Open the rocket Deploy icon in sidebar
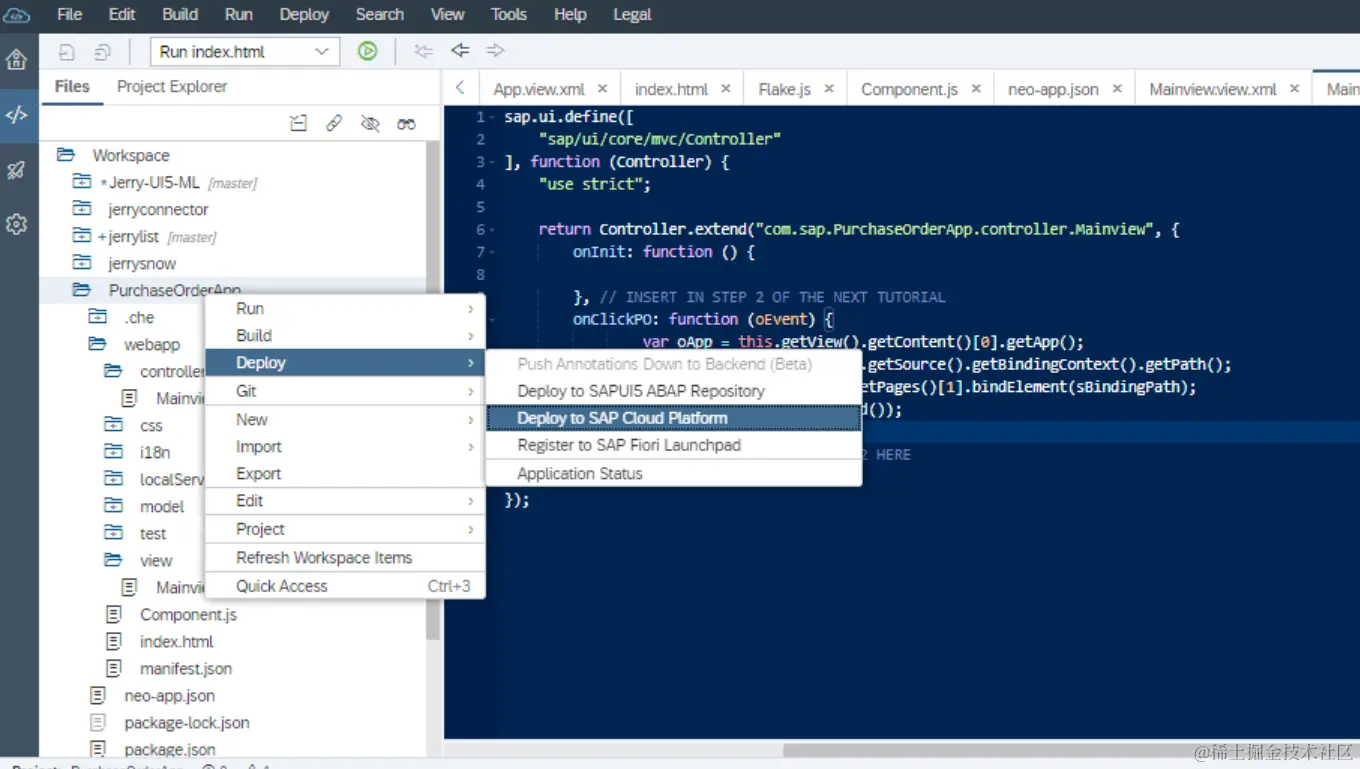1360x769 pixels. [16, 170]
